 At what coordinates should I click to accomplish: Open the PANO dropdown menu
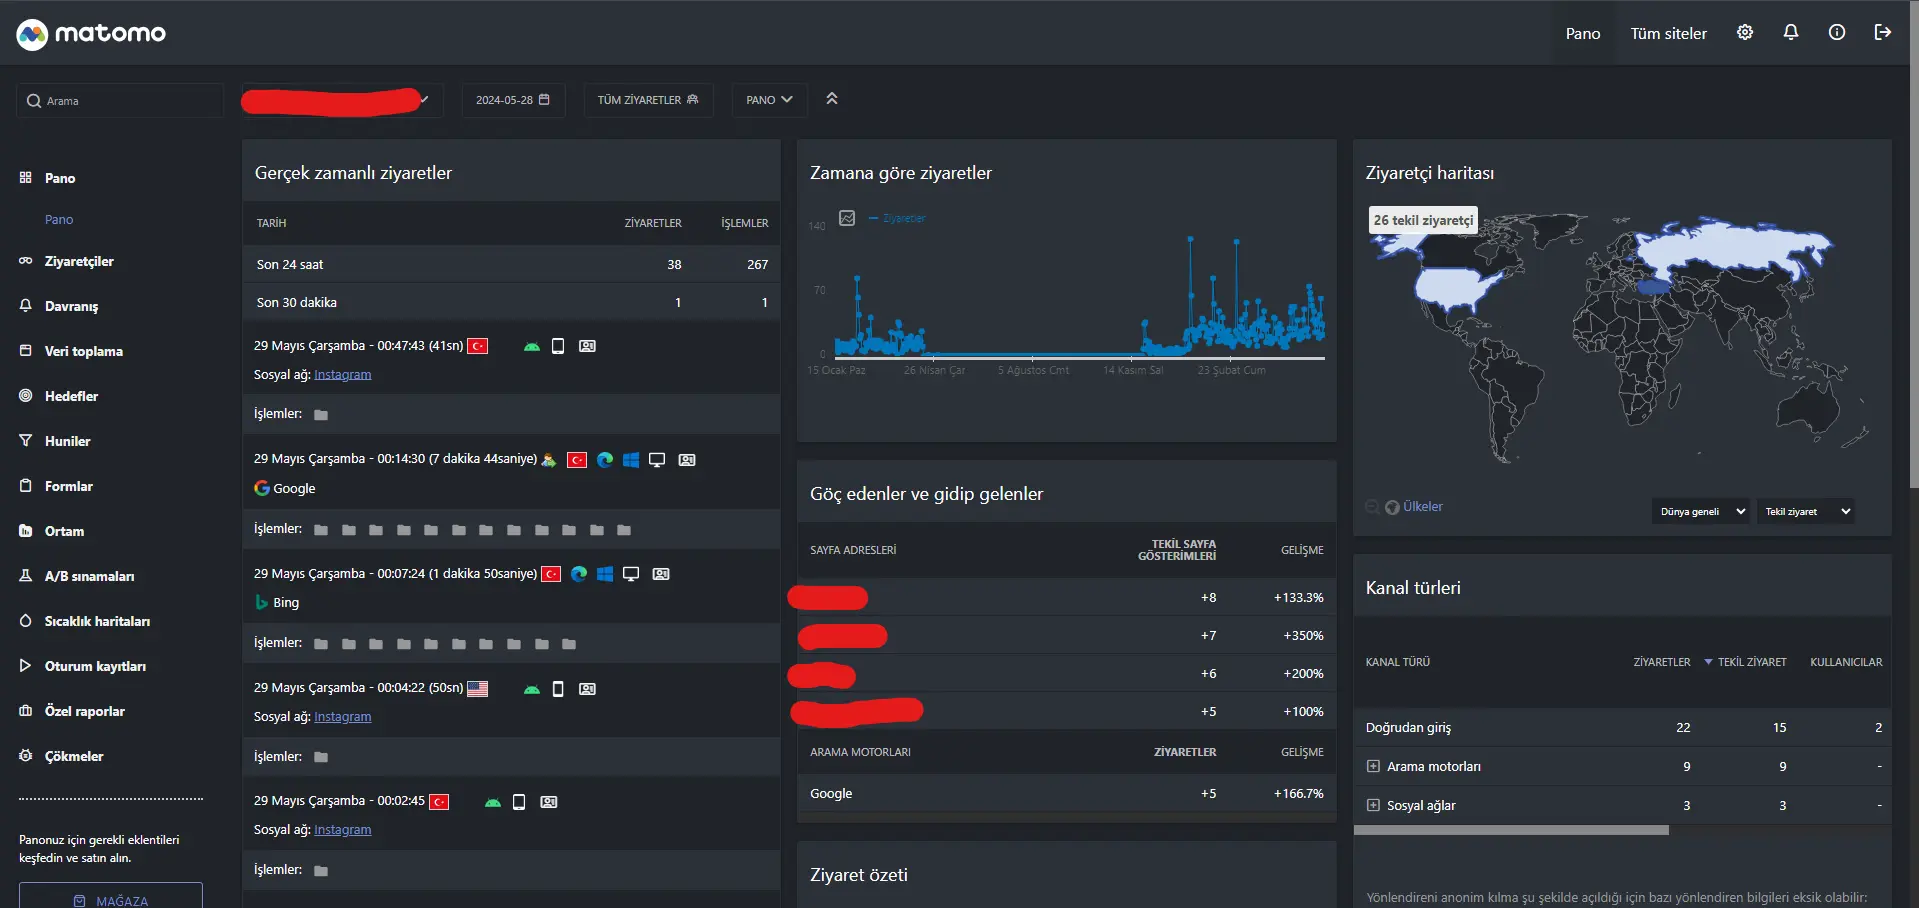pos(769,100)
